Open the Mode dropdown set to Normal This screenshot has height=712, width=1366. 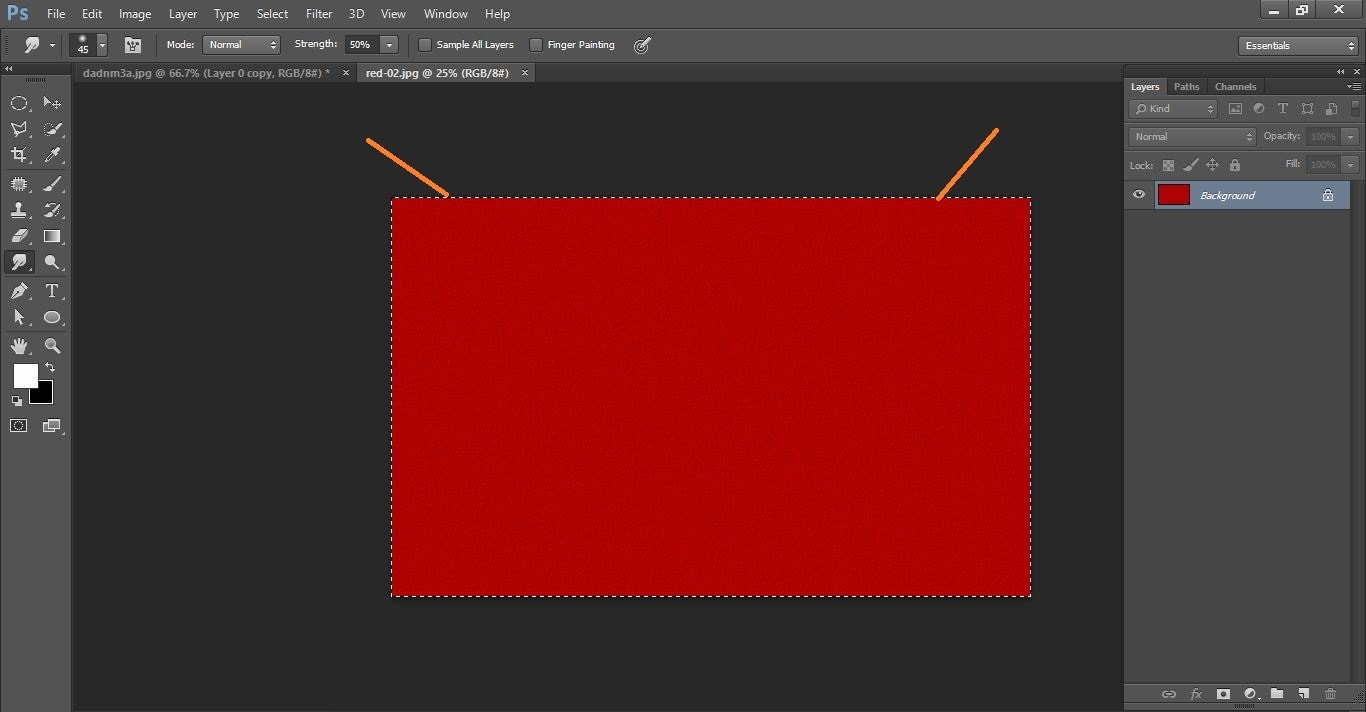(x=241, y=45)
